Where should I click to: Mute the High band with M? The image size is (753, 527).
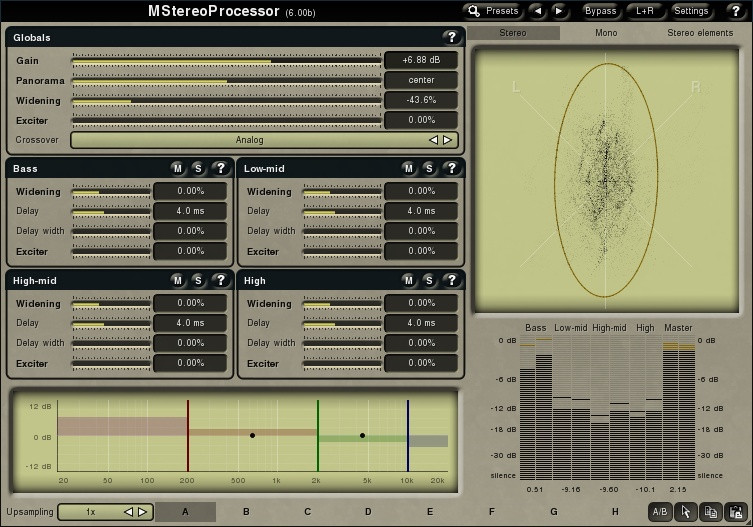pyautogui.click(x=409, y=281)
